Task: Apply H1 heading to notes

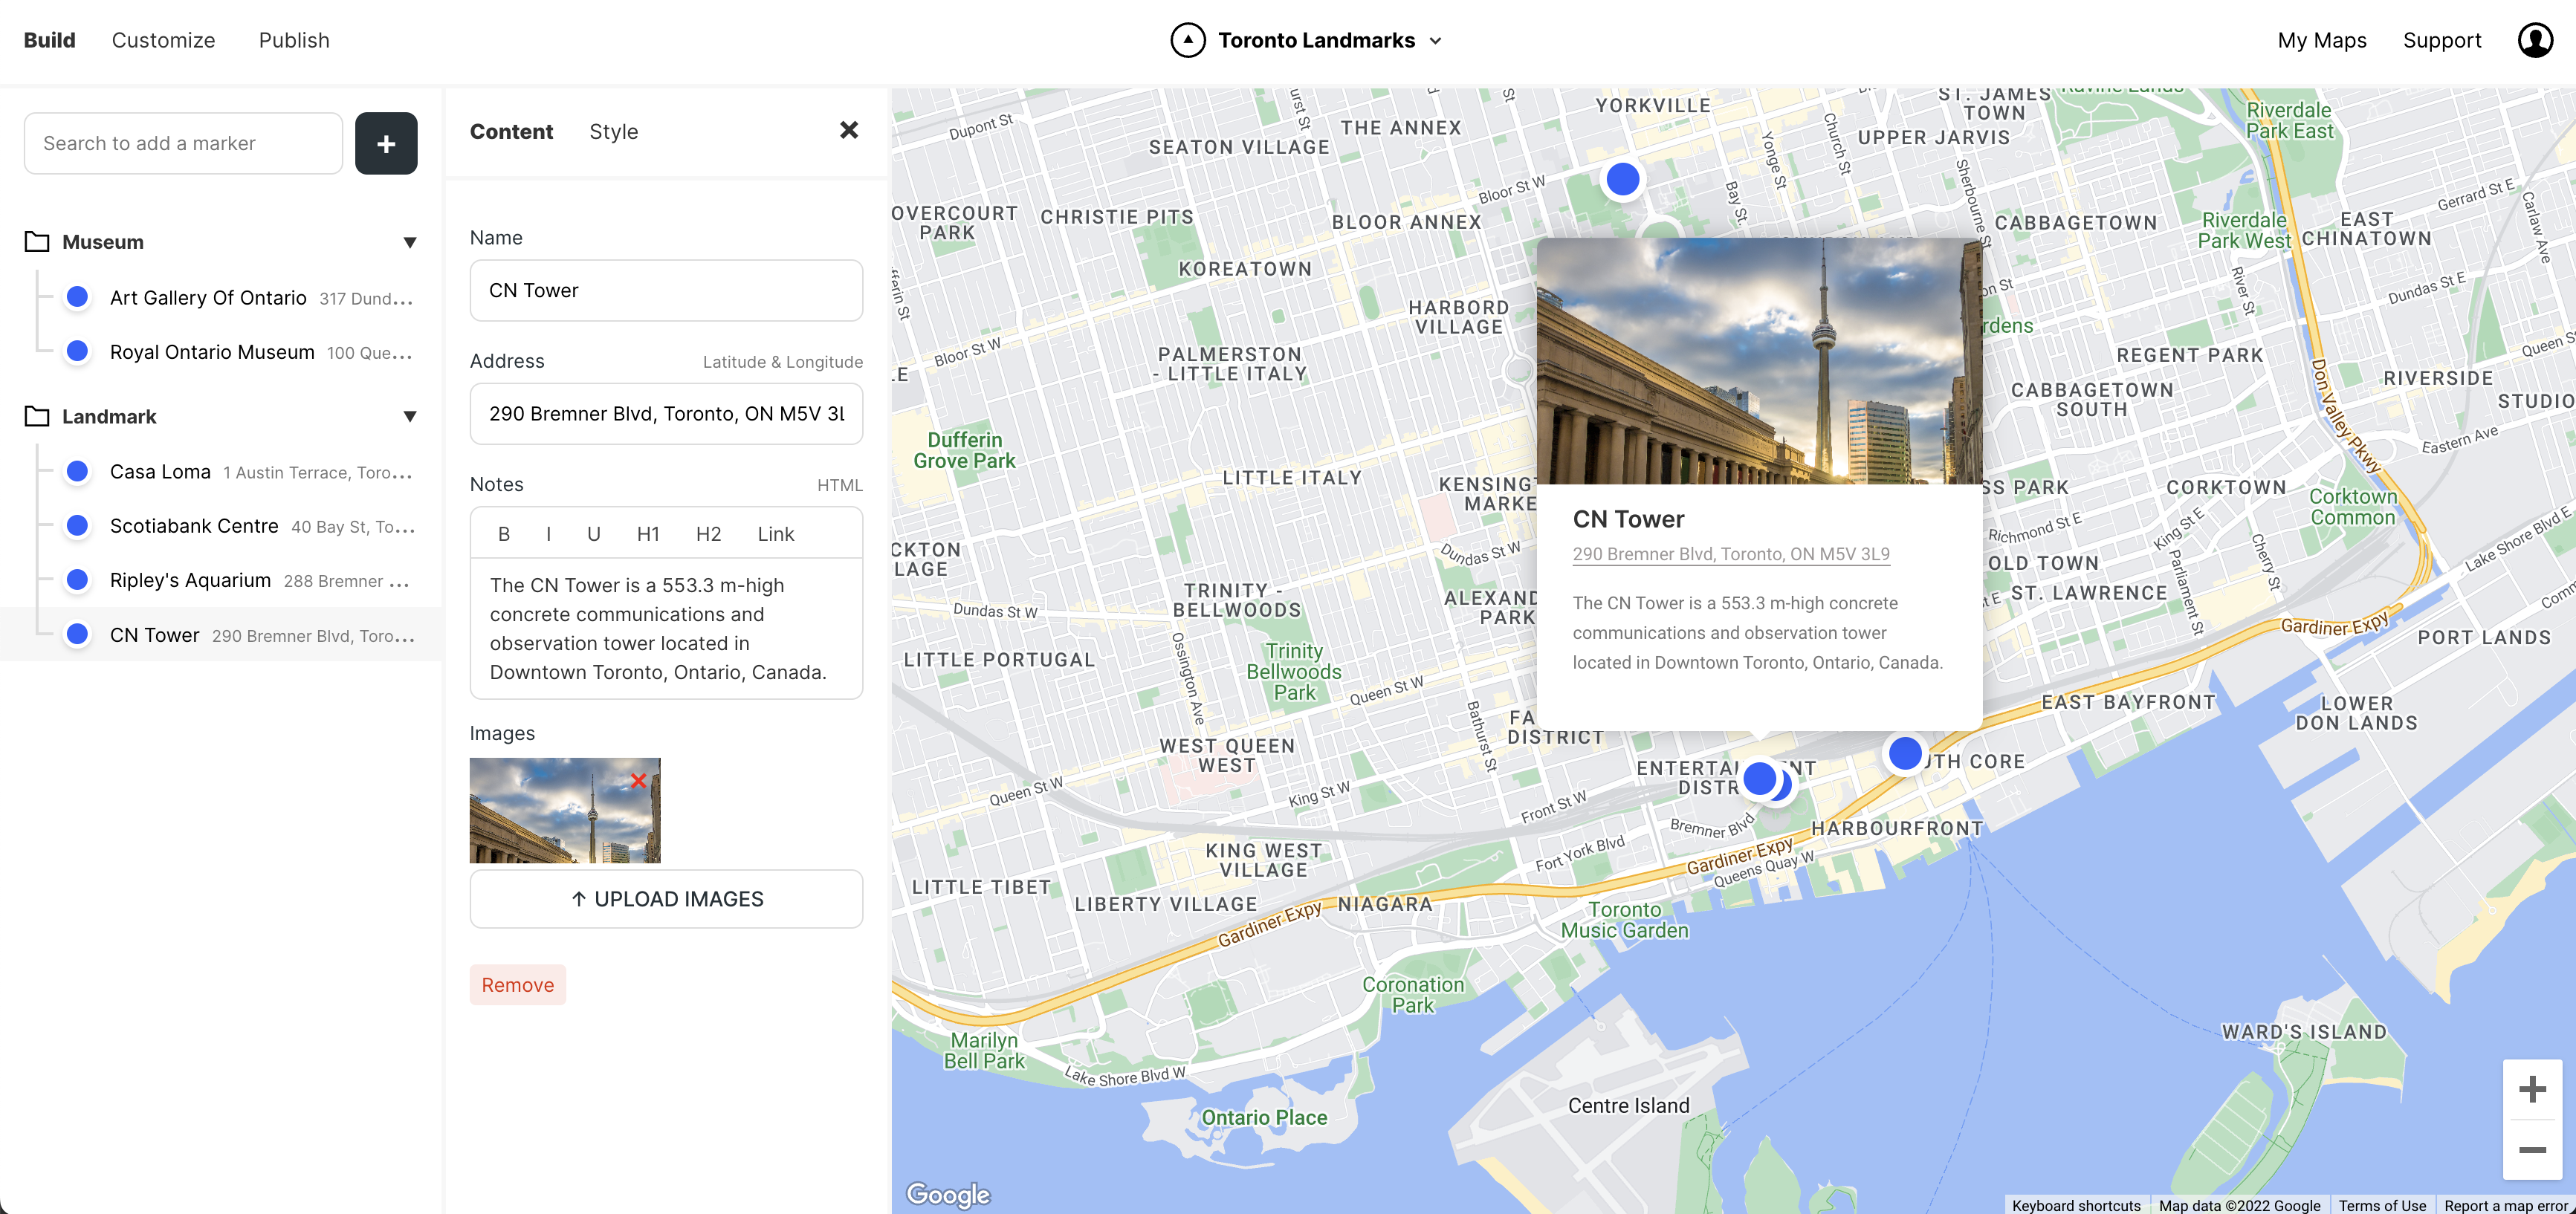Action: click(x=648, y=534)
